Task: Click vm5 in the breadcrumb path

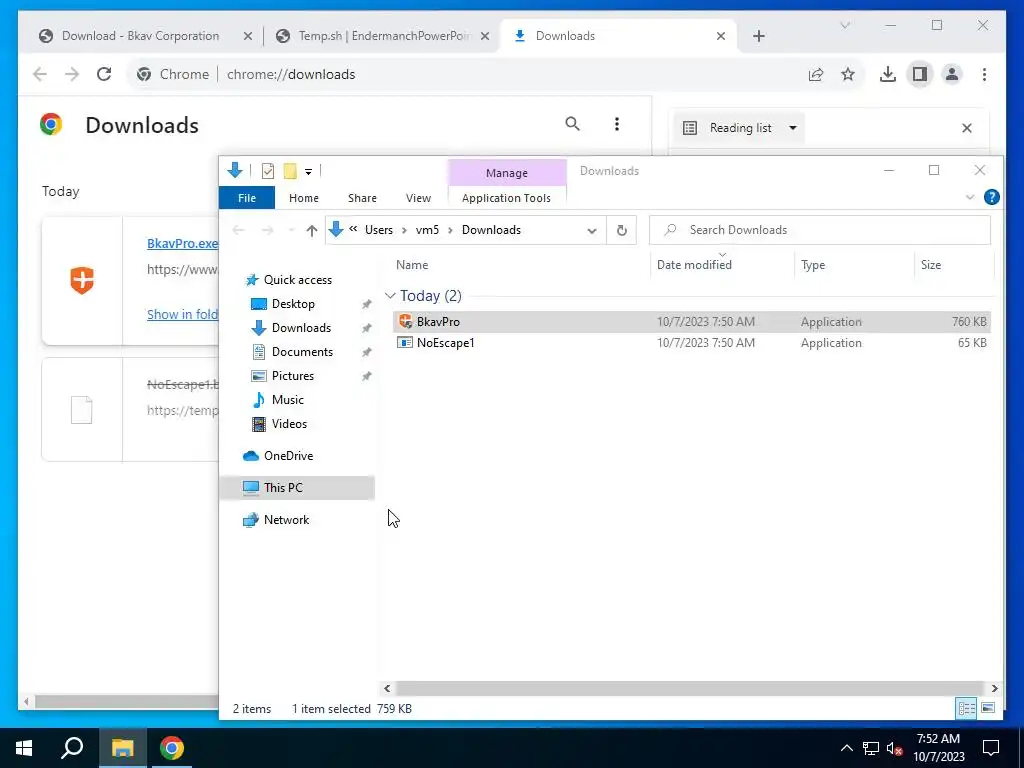Action: click(x=427, y=230)
